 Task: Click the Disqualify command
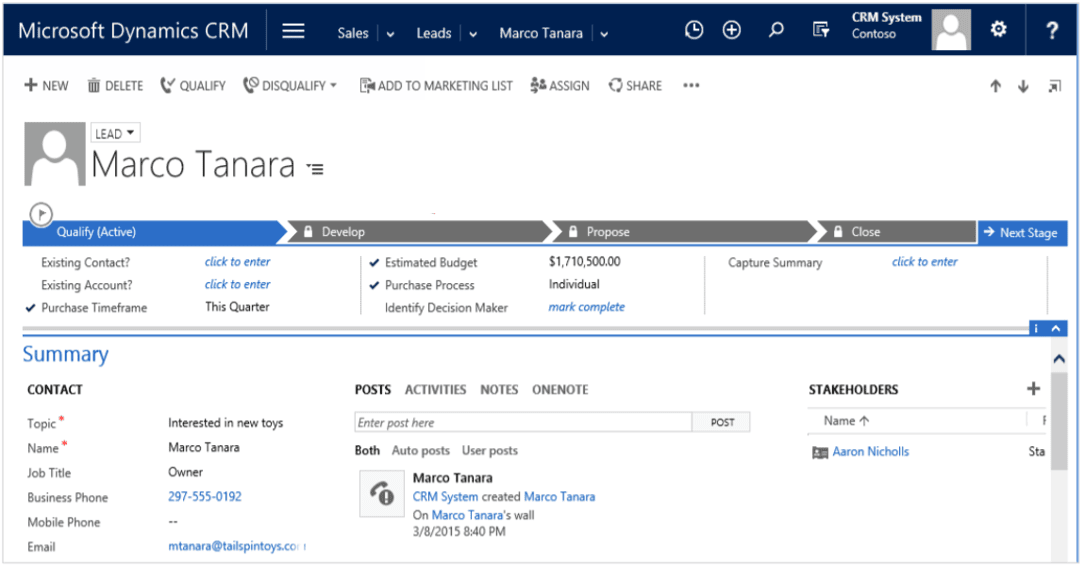(284, 85)
